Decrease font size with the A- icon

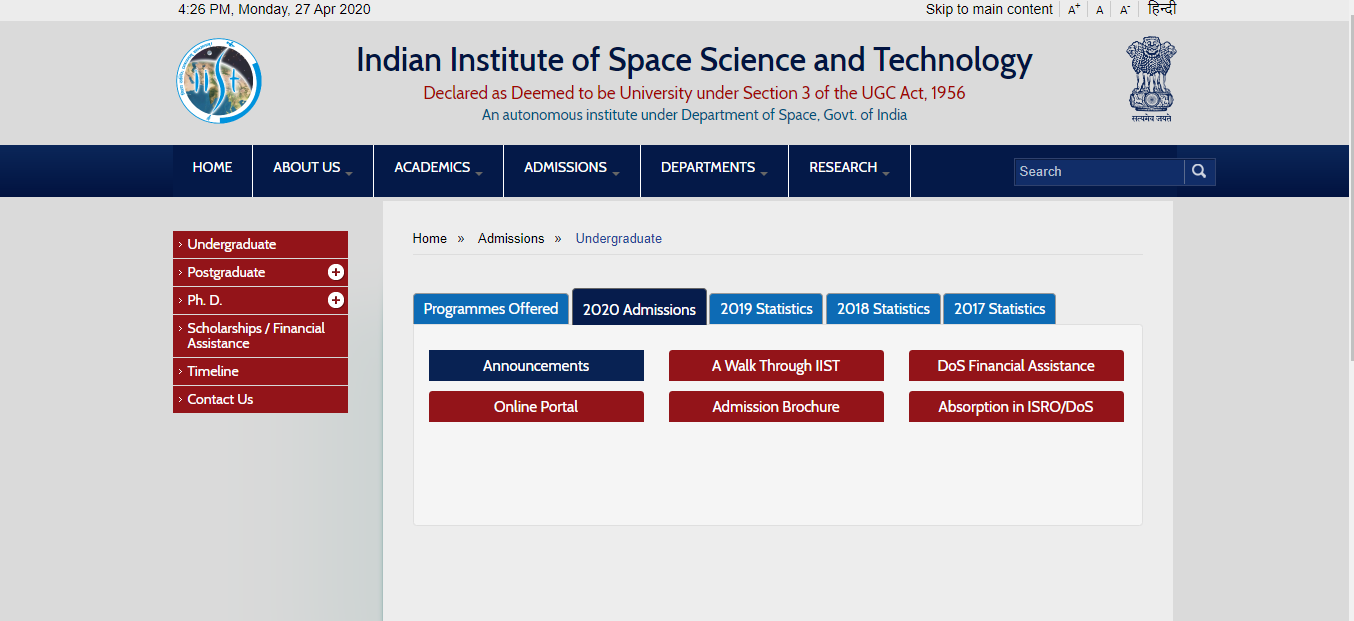(x=1124, y=9)
